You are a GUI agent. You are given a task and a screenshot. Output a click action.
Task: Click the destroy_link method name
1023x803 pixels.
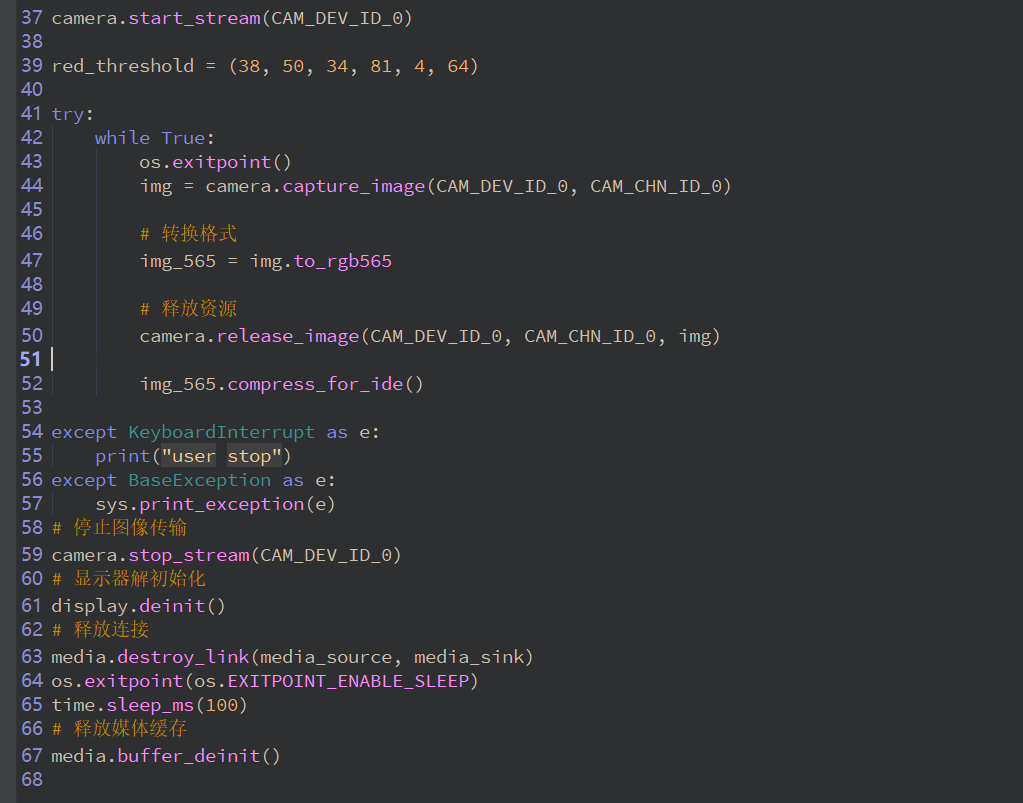tap(183, 657)
